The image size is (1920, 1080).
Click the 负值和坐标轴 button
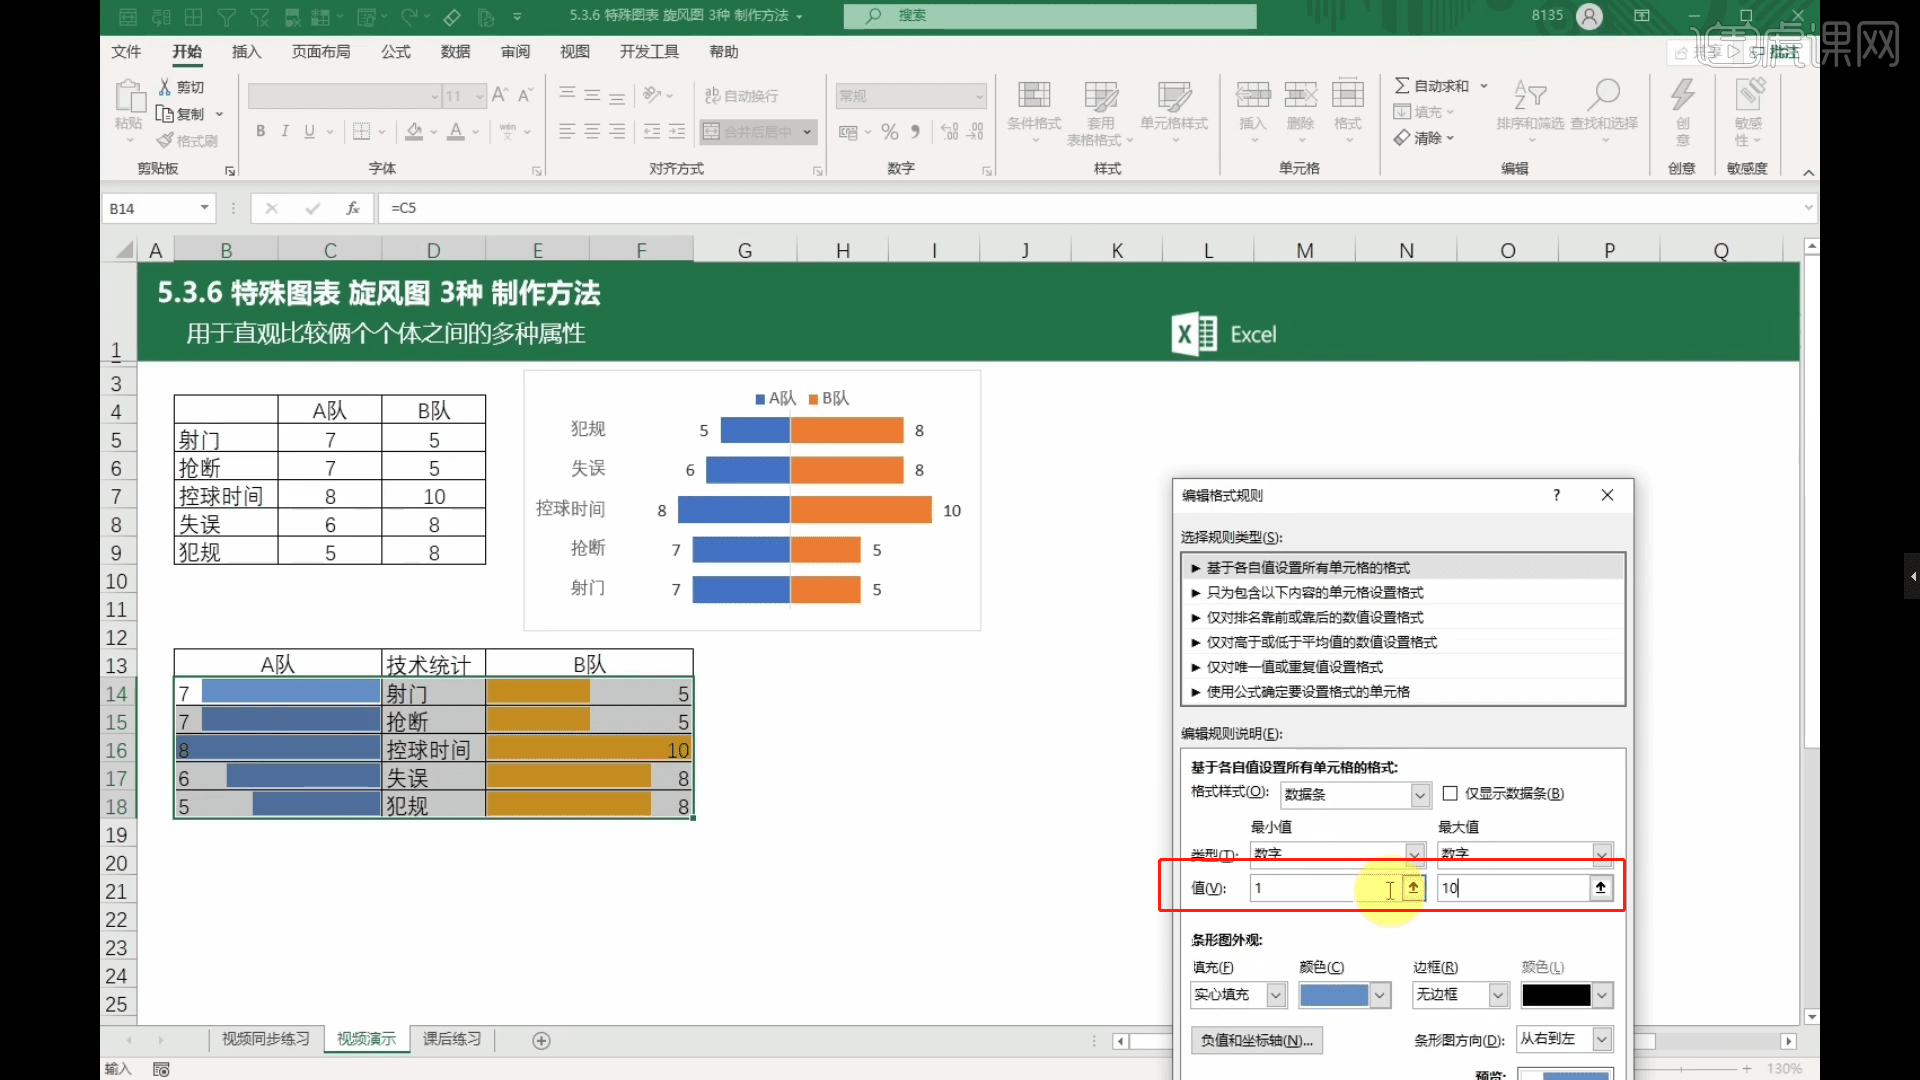pyautogui.click(x=1257, y=1040)
